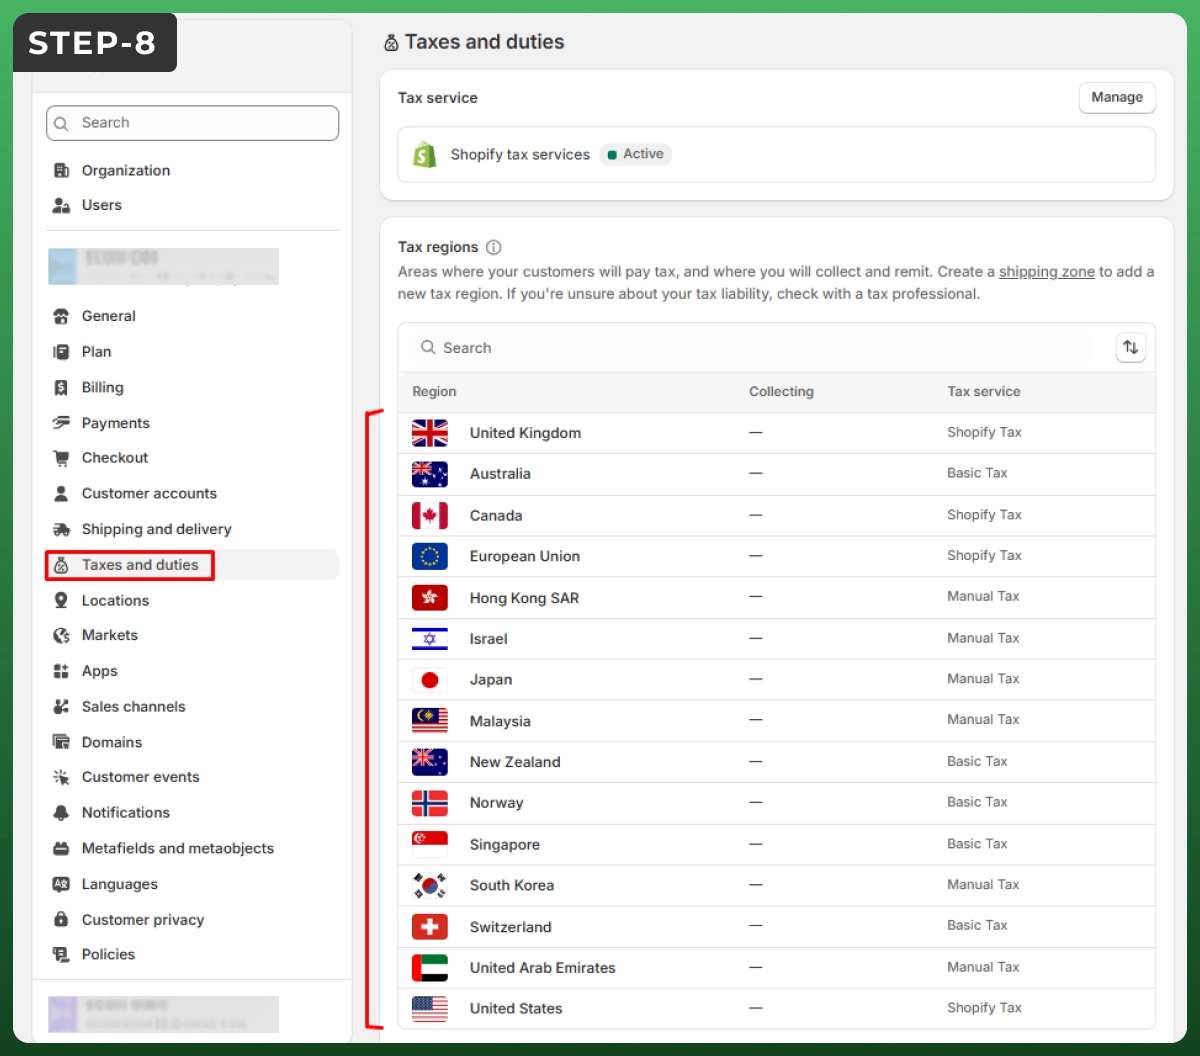Screen dimensions: 1200x1056
Task: Click the Policies icon
Action: click(61, 955)
